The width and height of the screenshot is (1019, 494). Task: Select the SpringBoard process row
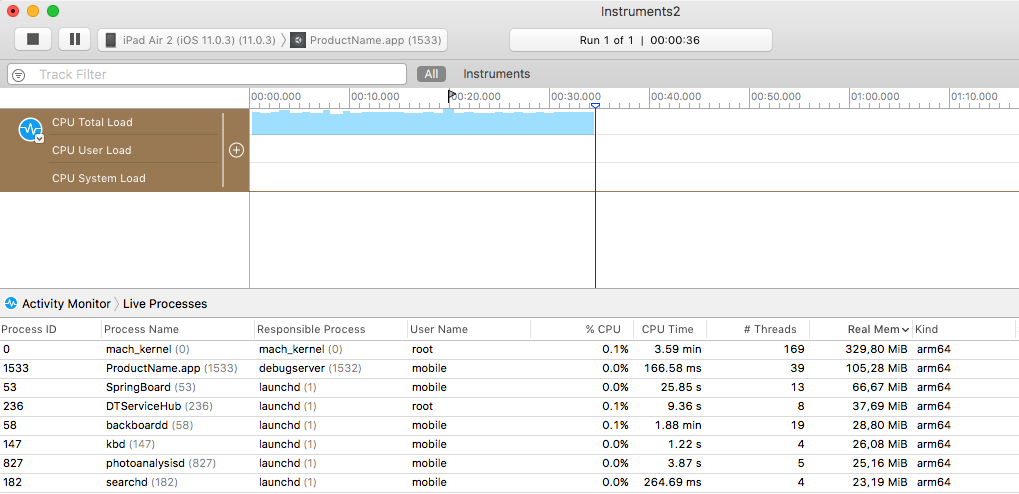(140, 387)
